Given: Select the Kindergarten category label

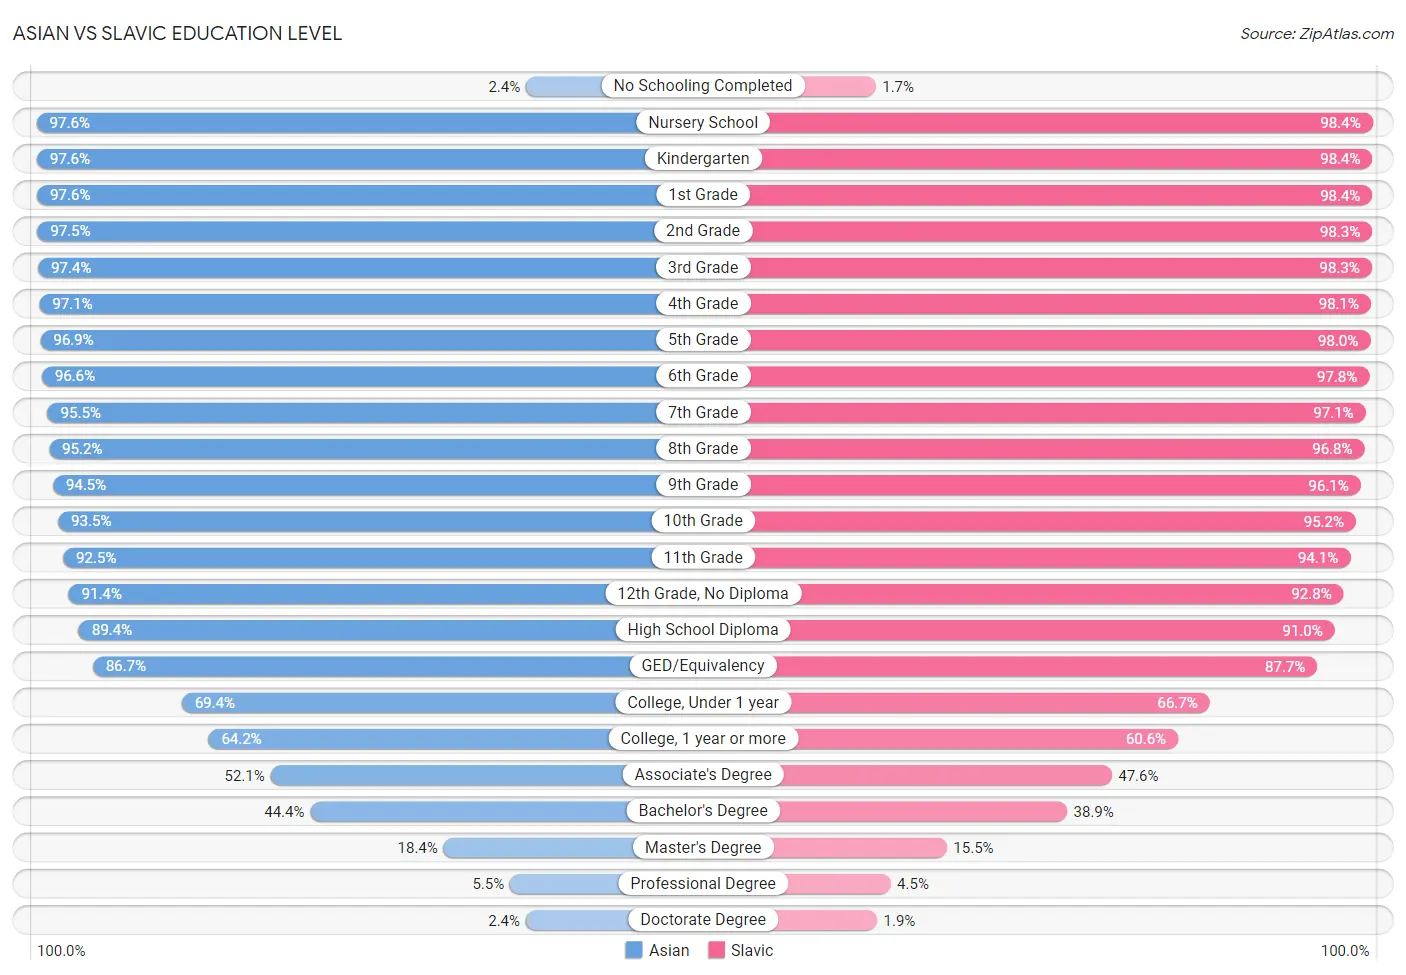Looking at the screenshot, I should tap(703, 158).
